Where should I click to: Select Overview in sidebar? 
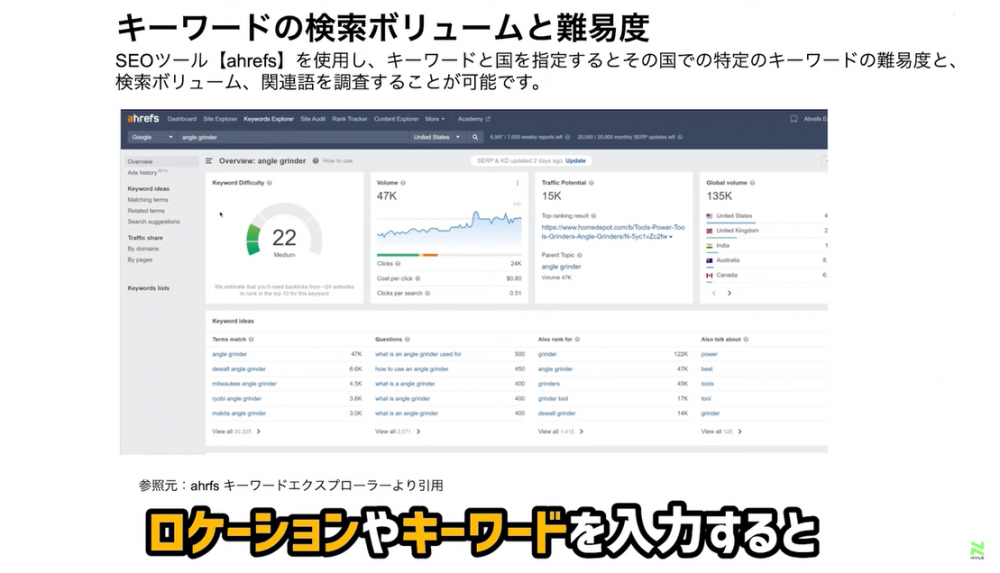[x=159, y=161]
